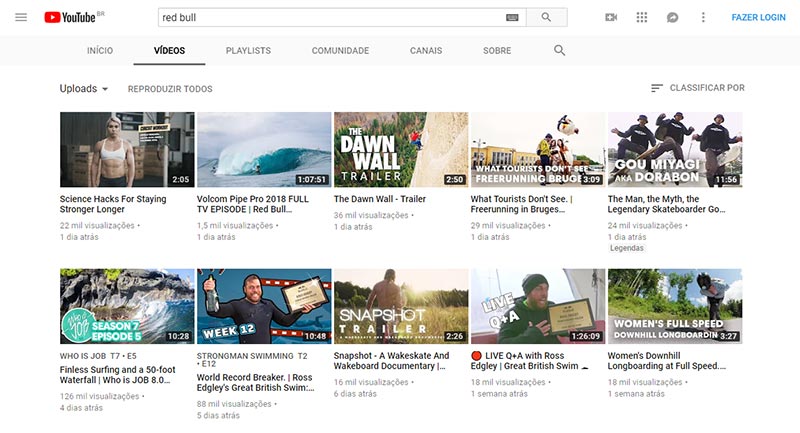The width and height of the screenshot is (800, 433).
Task: Open Snapshot Wakeskate Documentary title
Action: (x=391, y=361)
